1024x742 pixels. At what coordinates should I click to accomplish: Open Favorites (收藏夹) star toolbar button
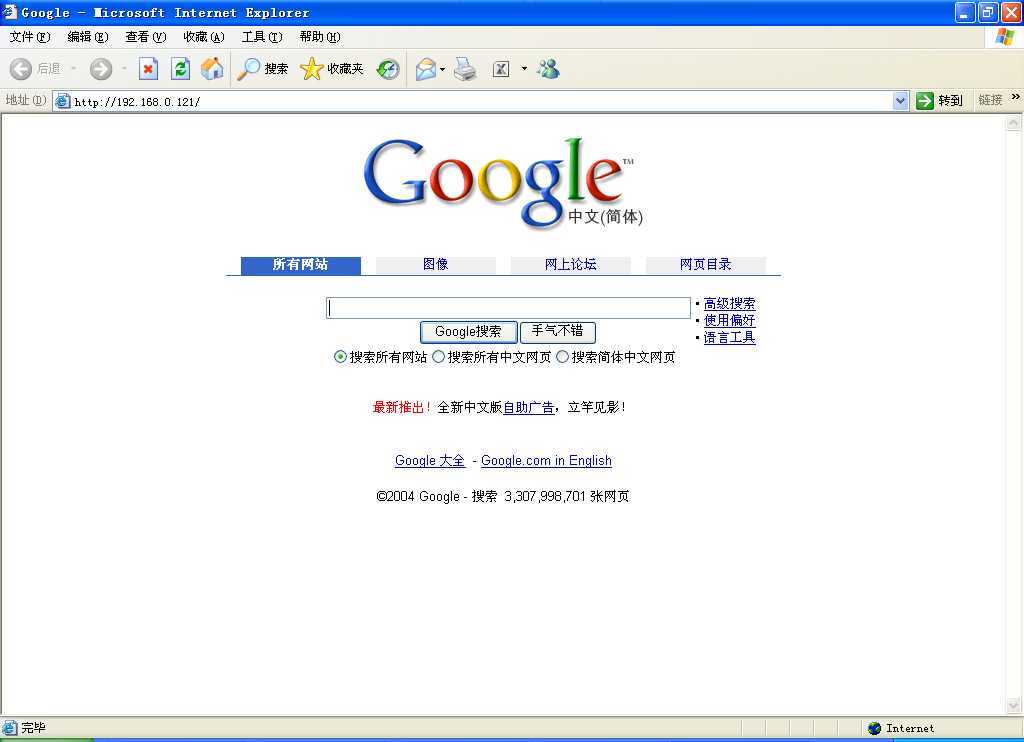(332, 69)
